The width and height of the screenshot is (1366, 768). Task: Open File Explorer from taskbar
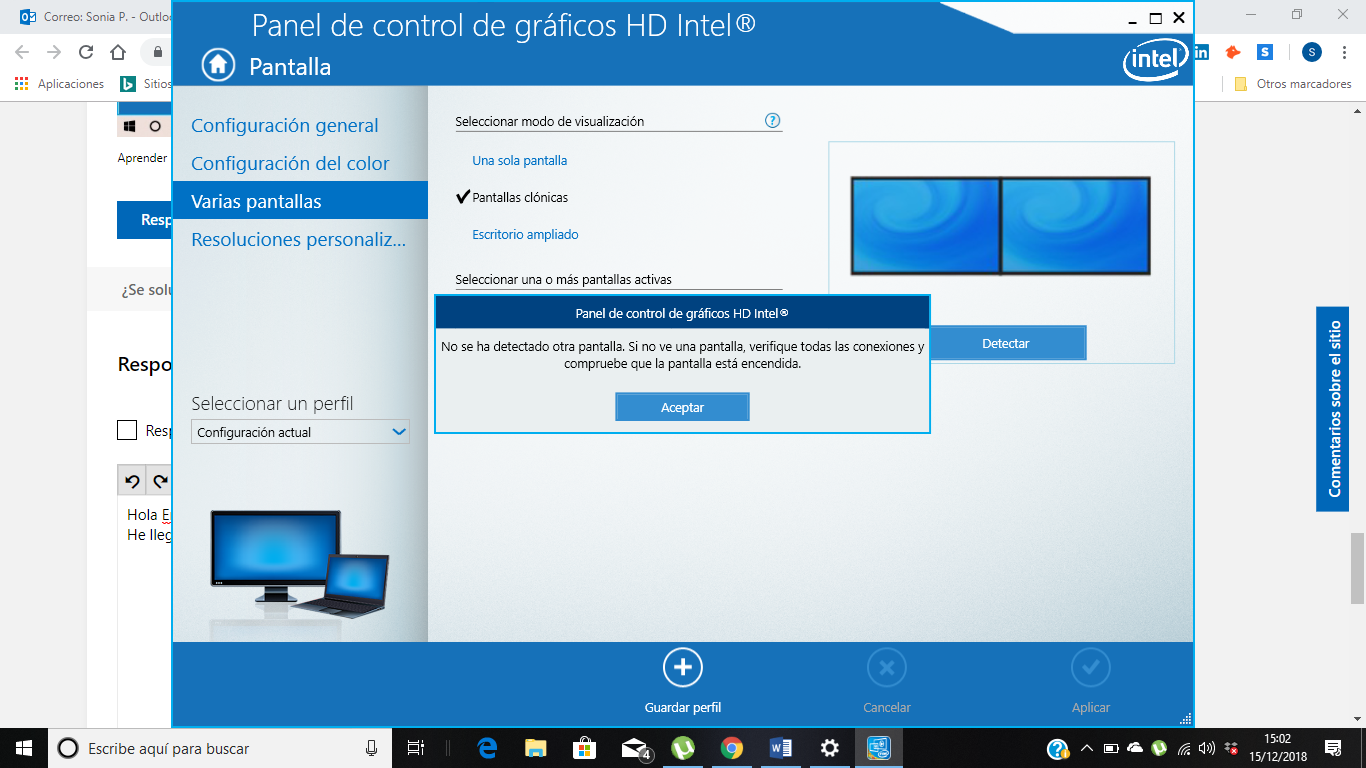tap(536, 748)
